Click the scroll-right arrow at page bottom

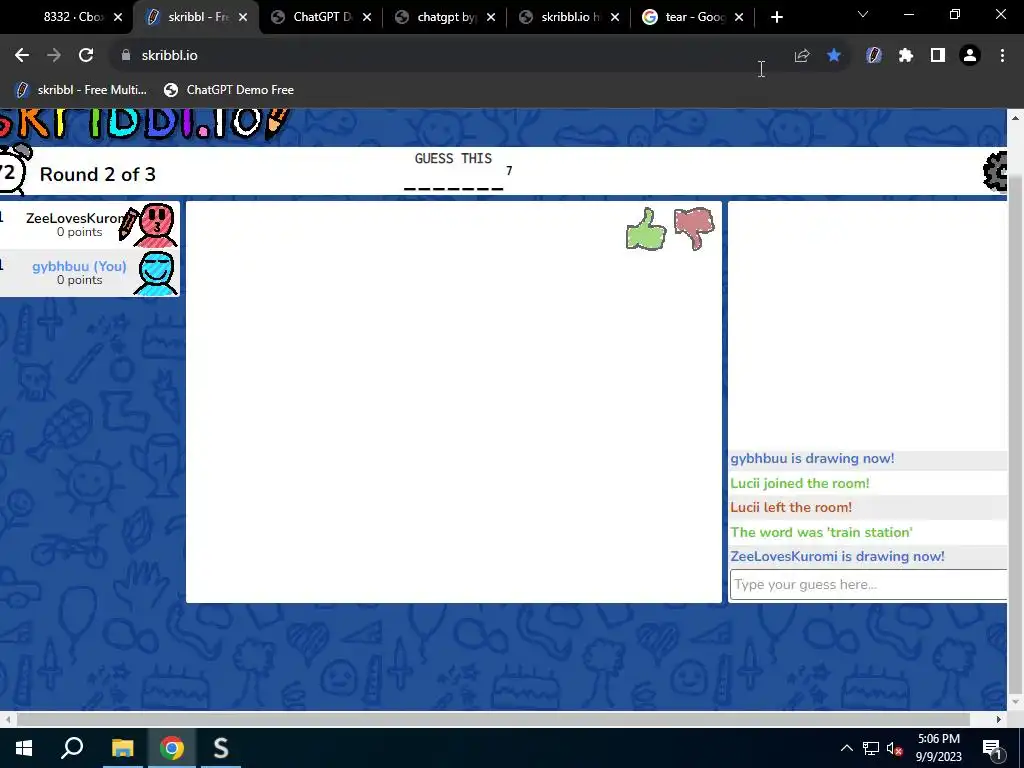click(999, 720)
